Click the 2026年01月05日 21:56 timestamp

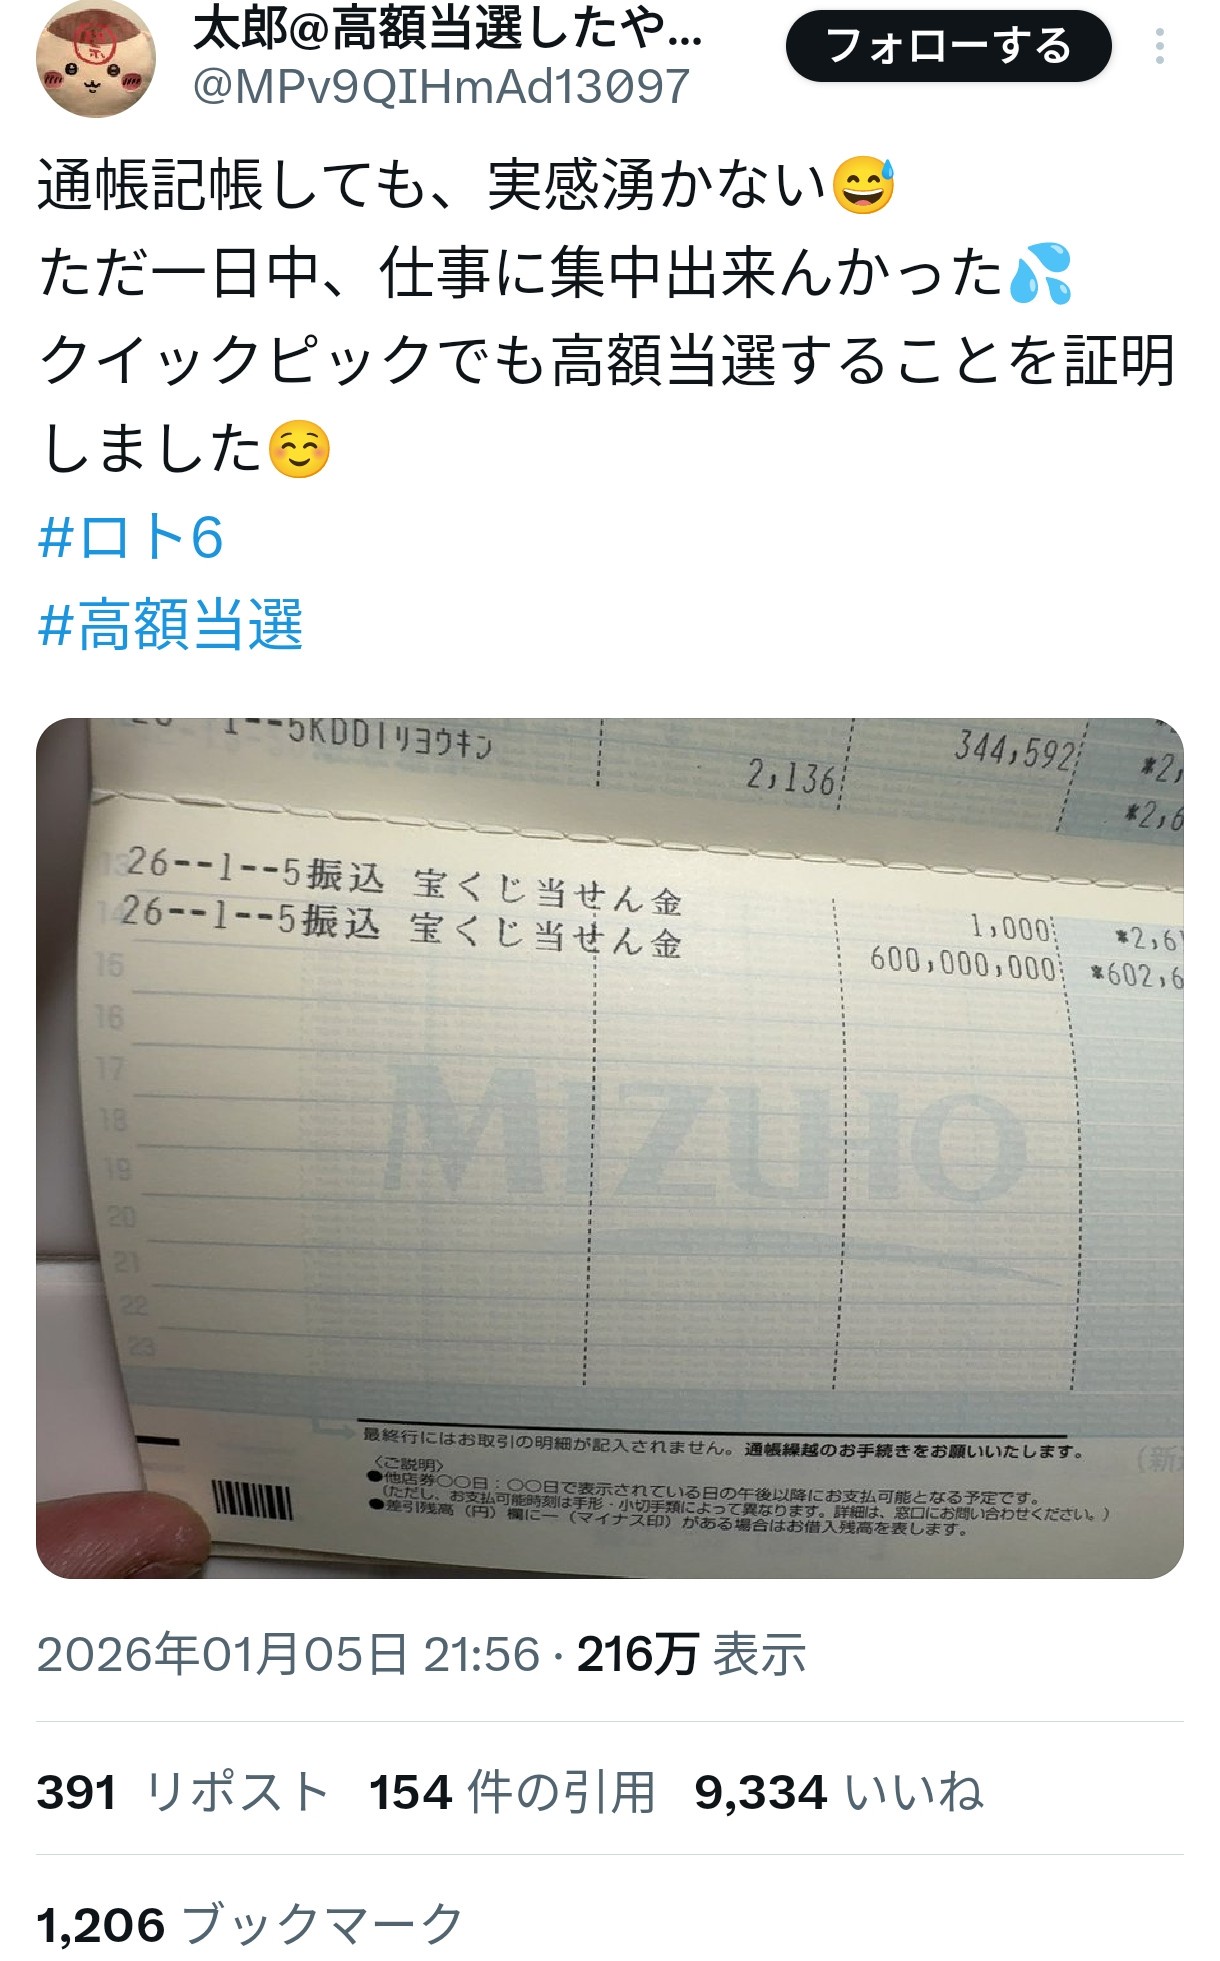coord(288,1654)
